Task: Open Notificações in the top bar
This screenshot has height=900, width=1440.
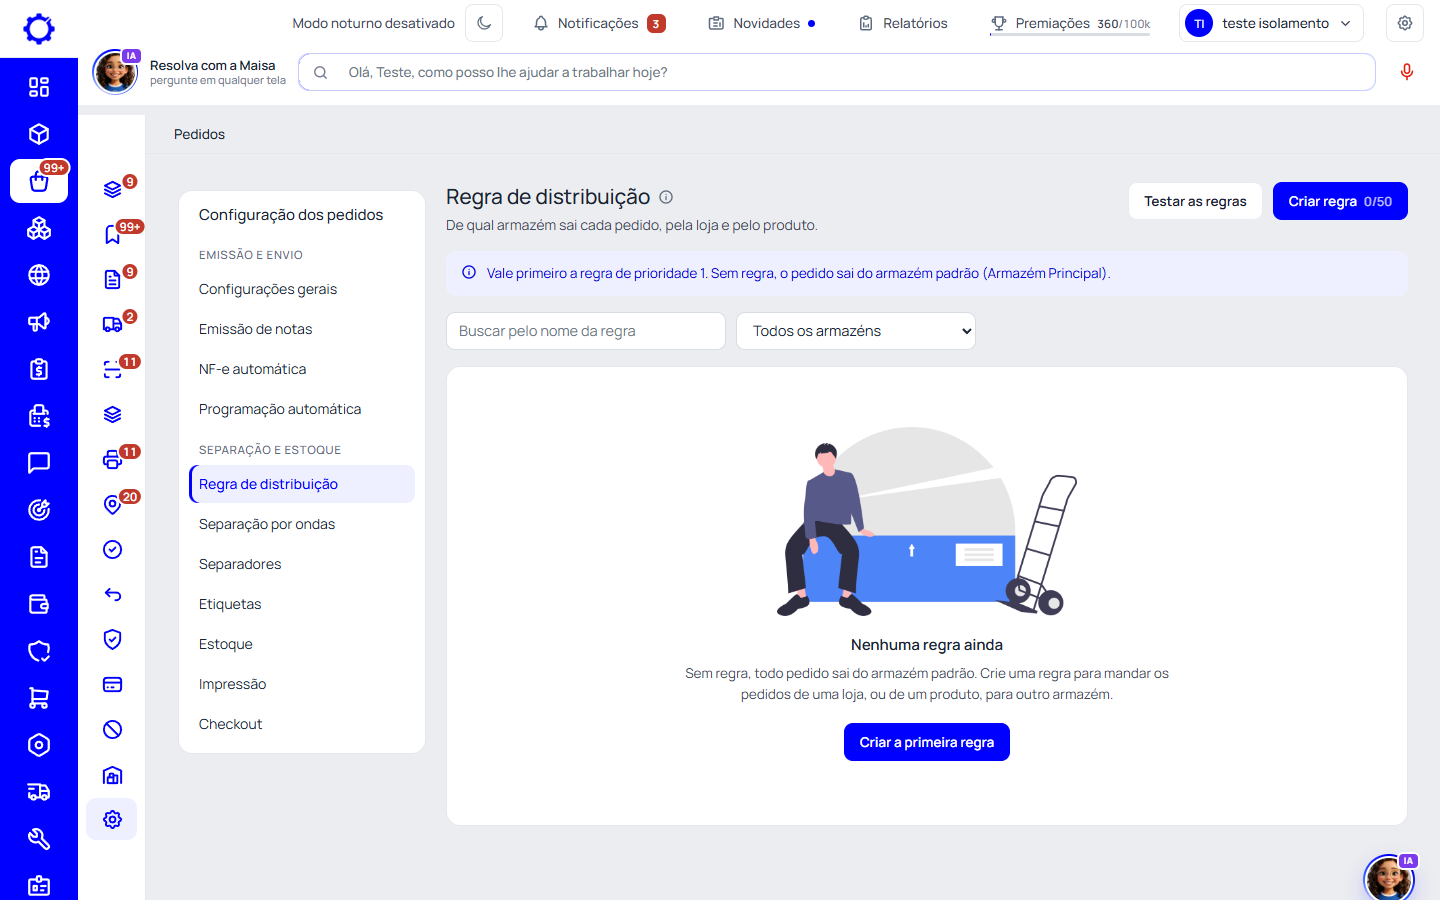Action: click(599, 23)
